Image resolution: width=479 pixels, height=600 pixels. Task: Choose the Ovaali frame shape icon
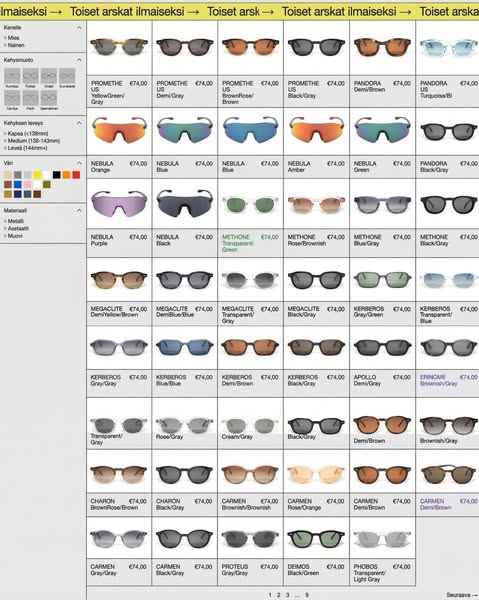point(49,76)
